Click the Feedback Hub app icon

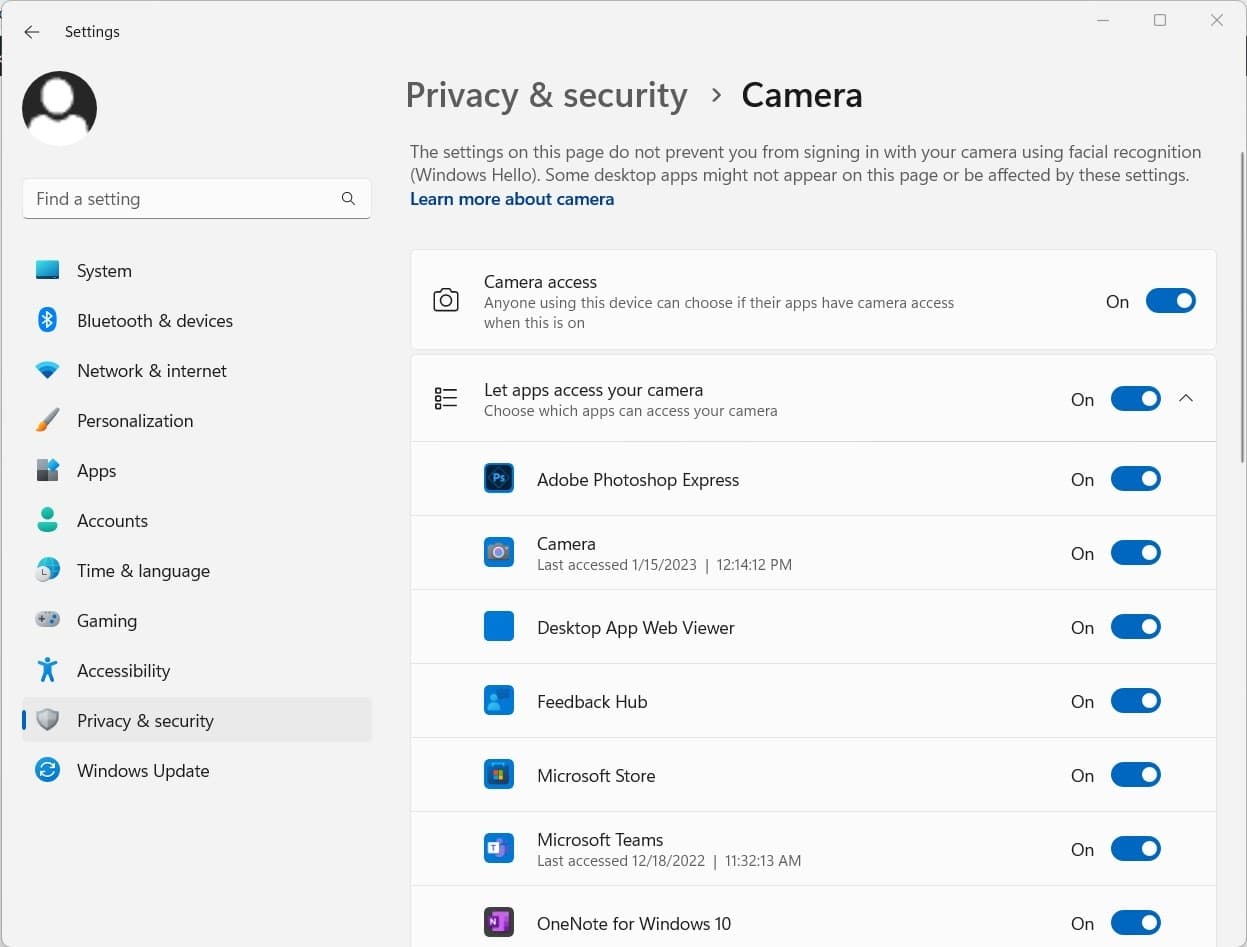[499, 701]
